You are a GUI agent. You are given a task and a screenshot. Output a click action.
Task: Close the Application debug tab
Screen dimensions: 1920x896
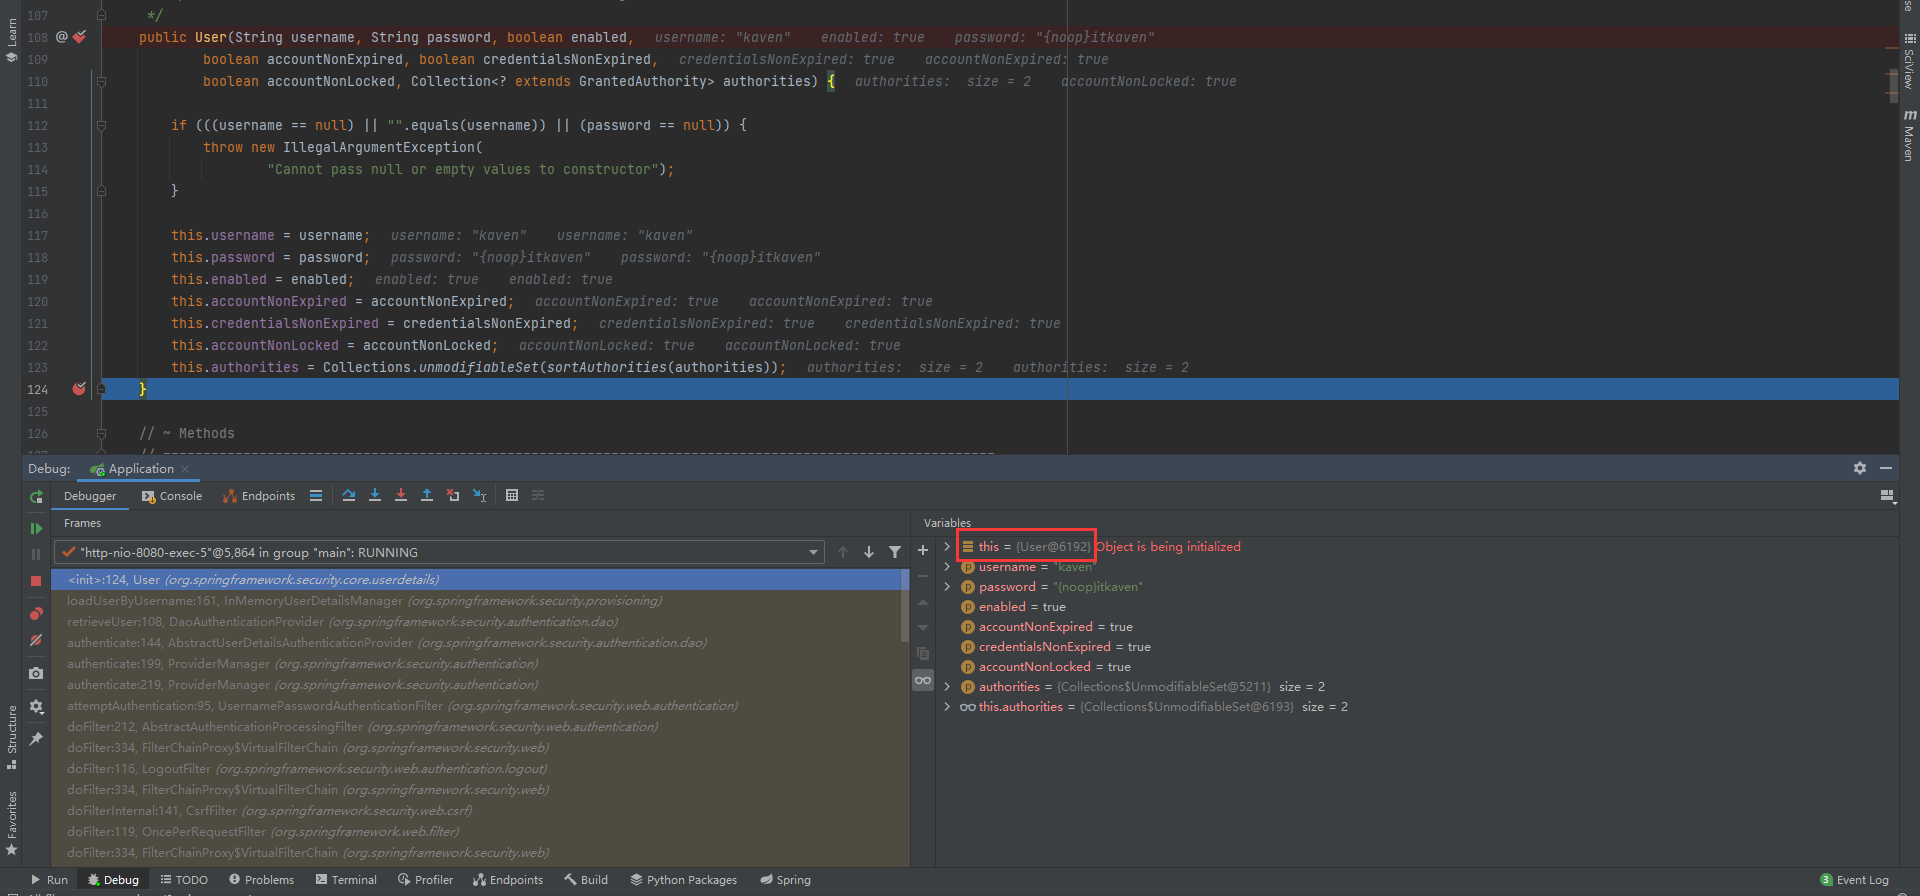186,469
